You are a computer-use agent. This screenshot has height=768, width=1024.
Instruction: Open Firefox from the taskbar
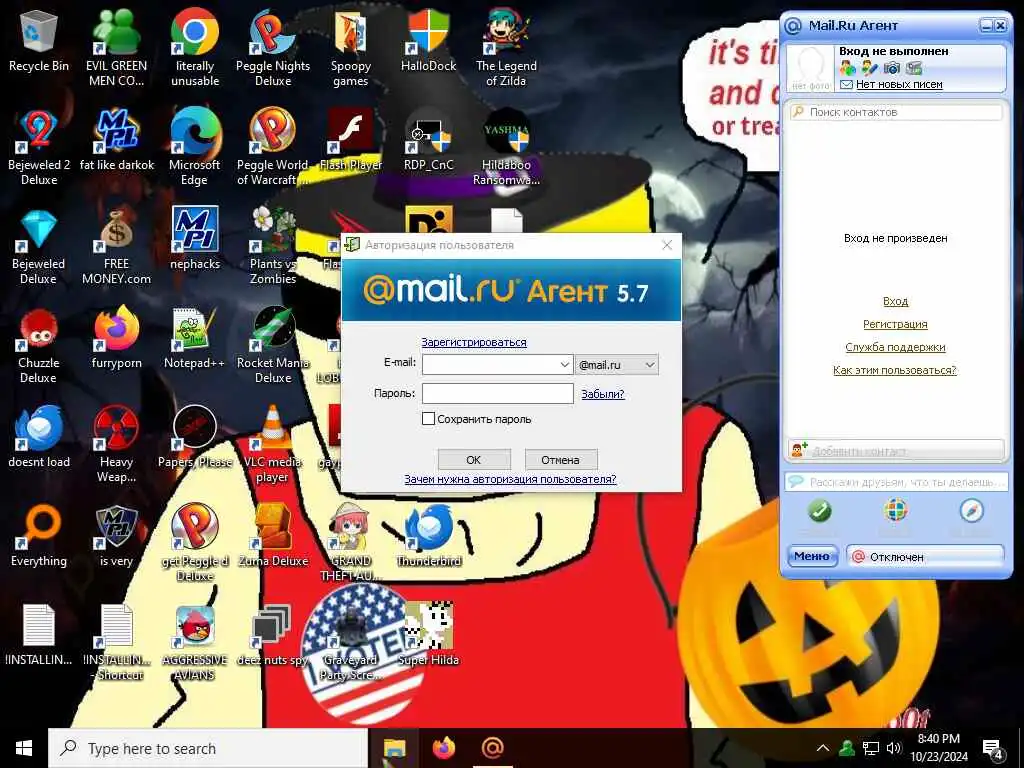pyautogui.click(x=444, y=748)
